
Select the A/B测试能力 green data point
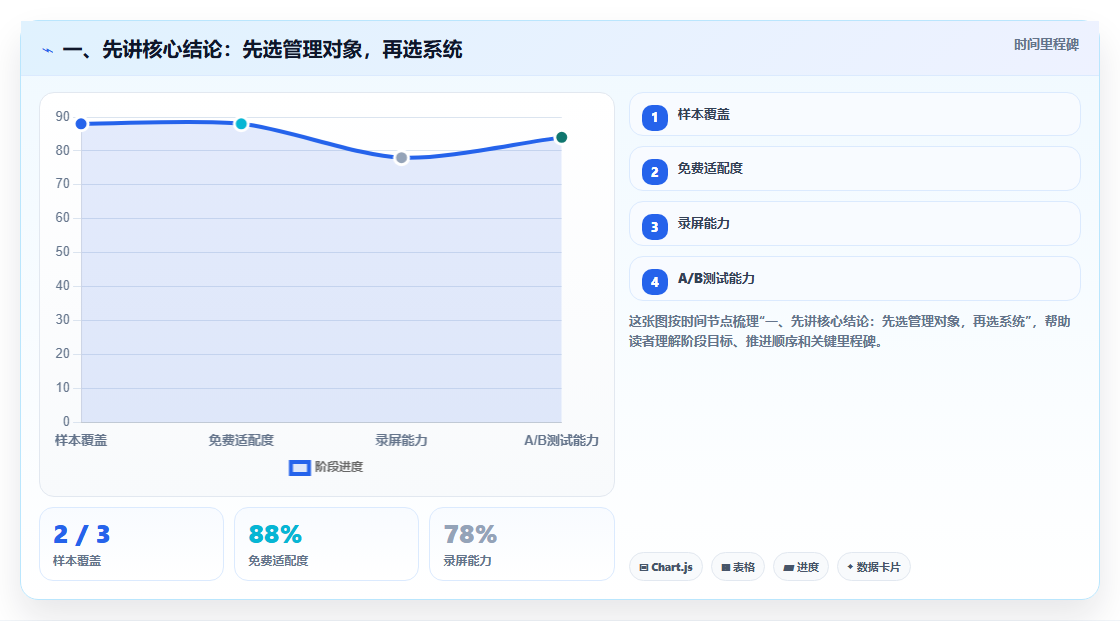[561, 137]
